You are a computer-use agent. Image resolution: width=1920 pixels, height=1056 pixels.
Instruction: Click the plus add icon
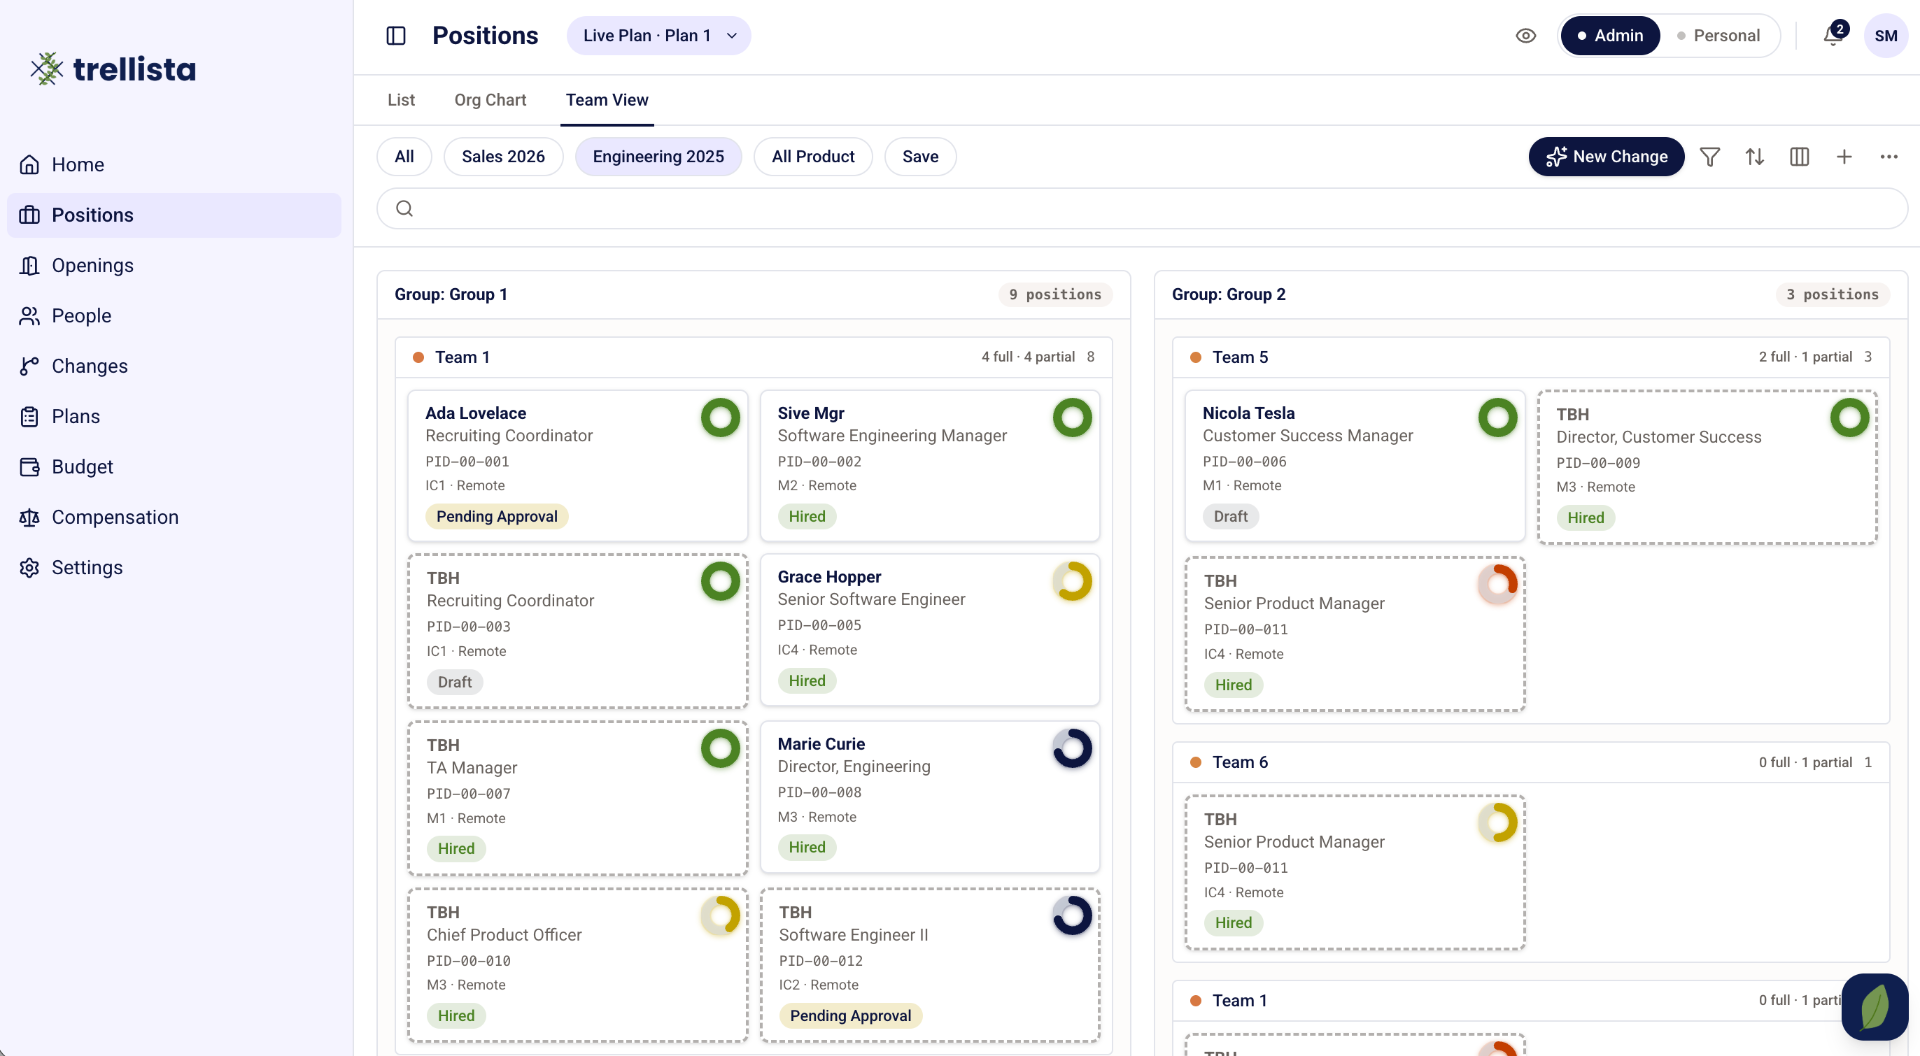(x=1845, y=157)
